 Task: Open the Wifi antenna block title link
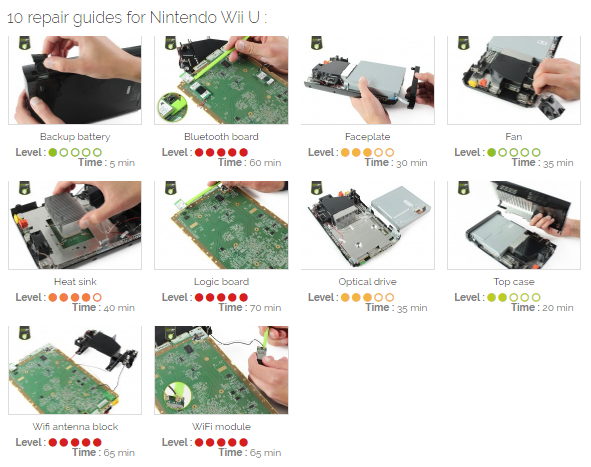pyautogui.click(x=75, y=427)
